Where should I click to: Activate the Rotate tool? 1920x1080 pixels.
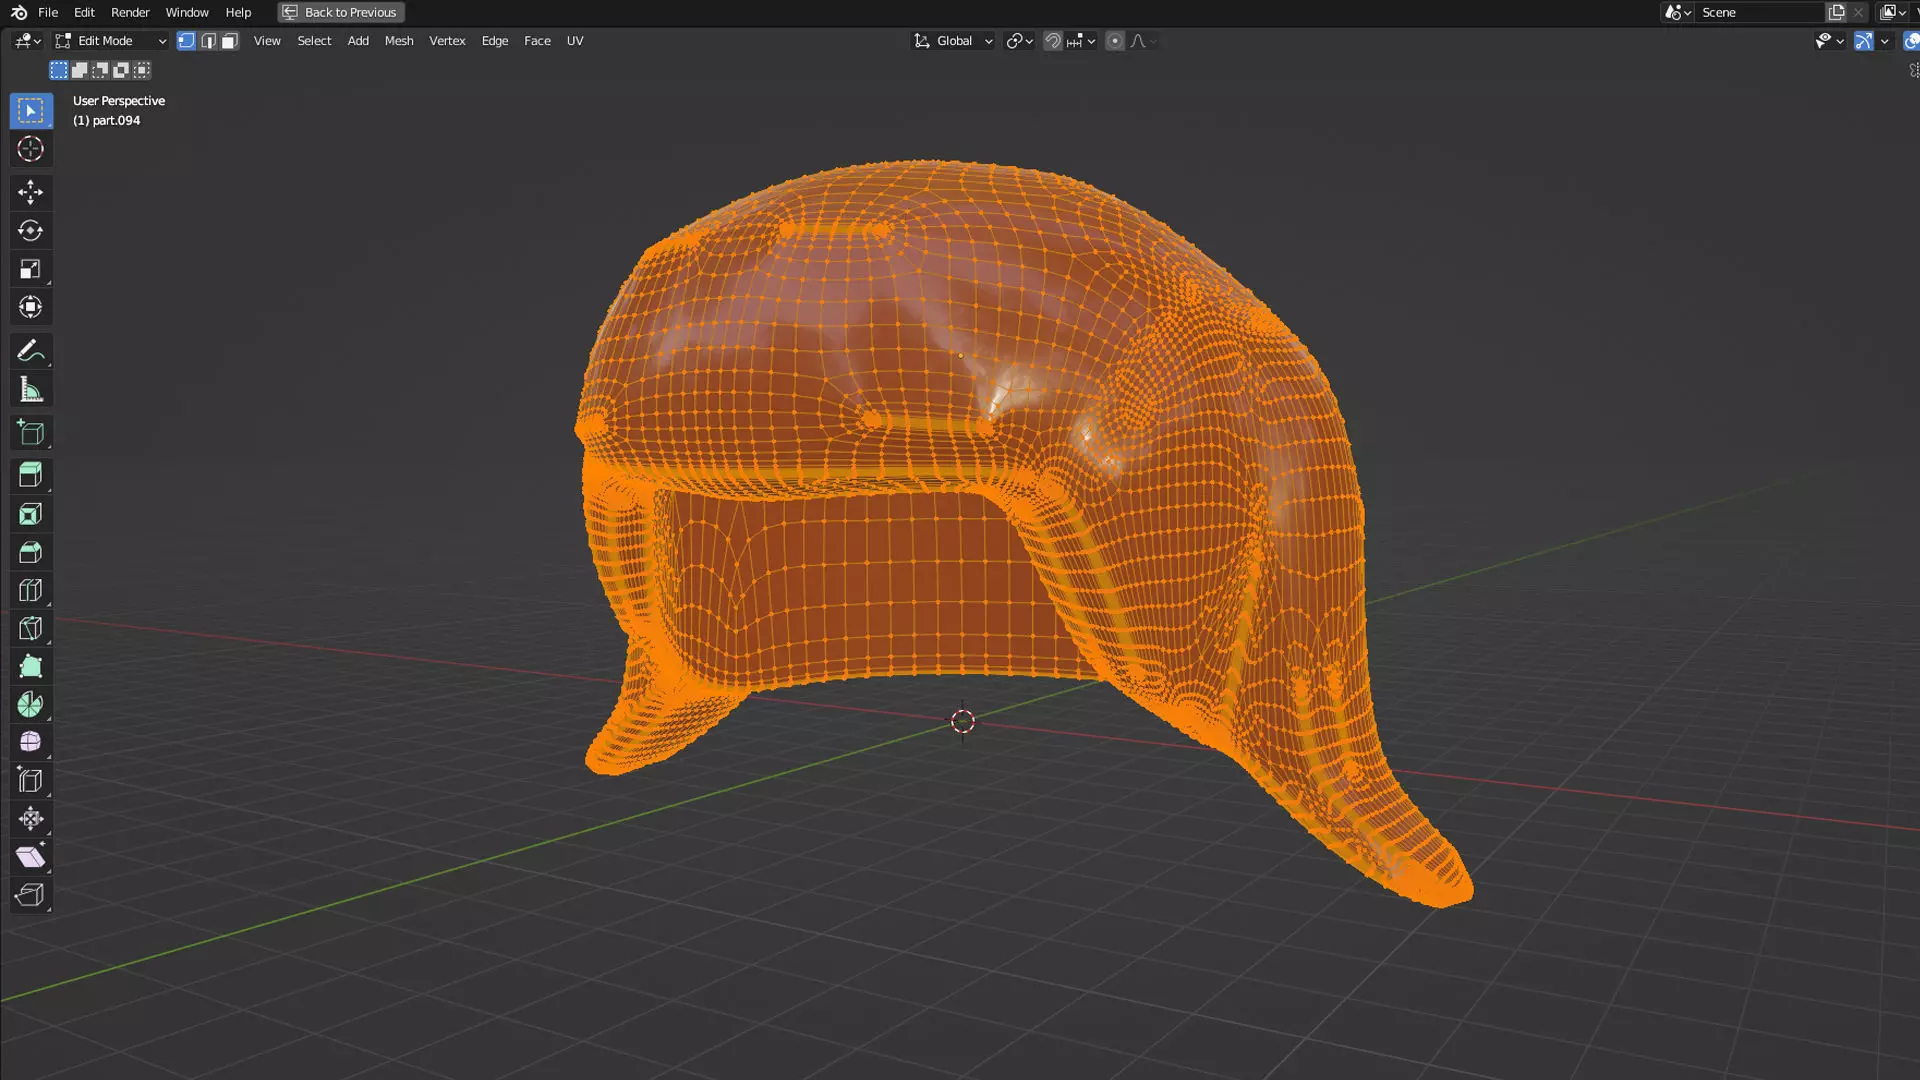[x=30, y=231]
